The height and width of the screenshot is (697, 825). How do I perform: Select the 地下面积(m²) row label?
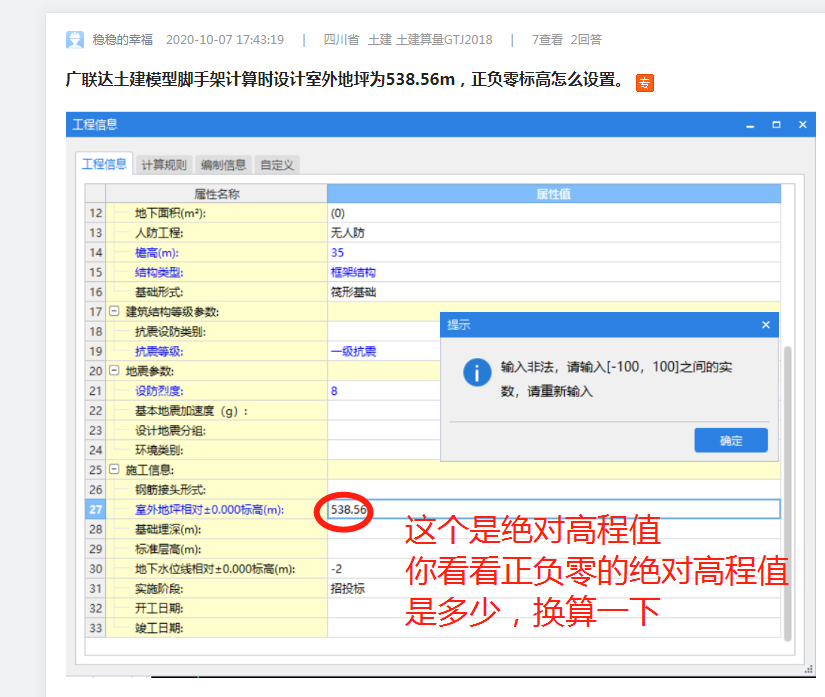tap(170, 213)
